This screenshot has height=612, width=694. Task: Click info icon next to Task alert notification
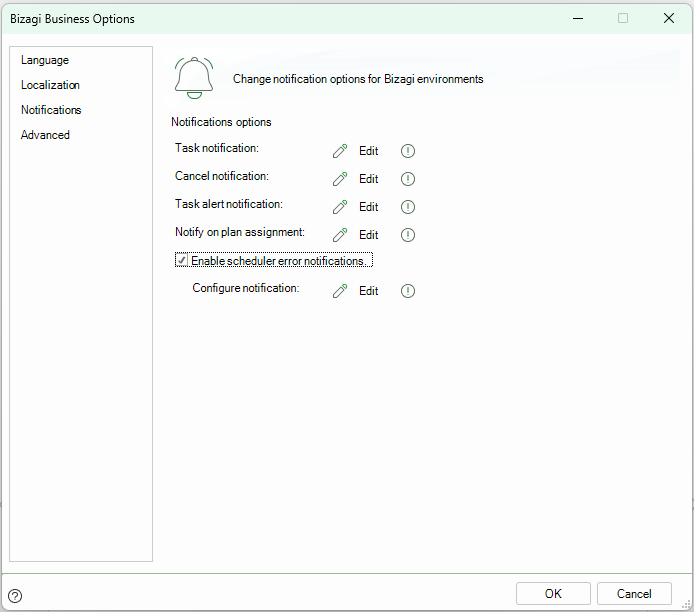coord(408,207)
